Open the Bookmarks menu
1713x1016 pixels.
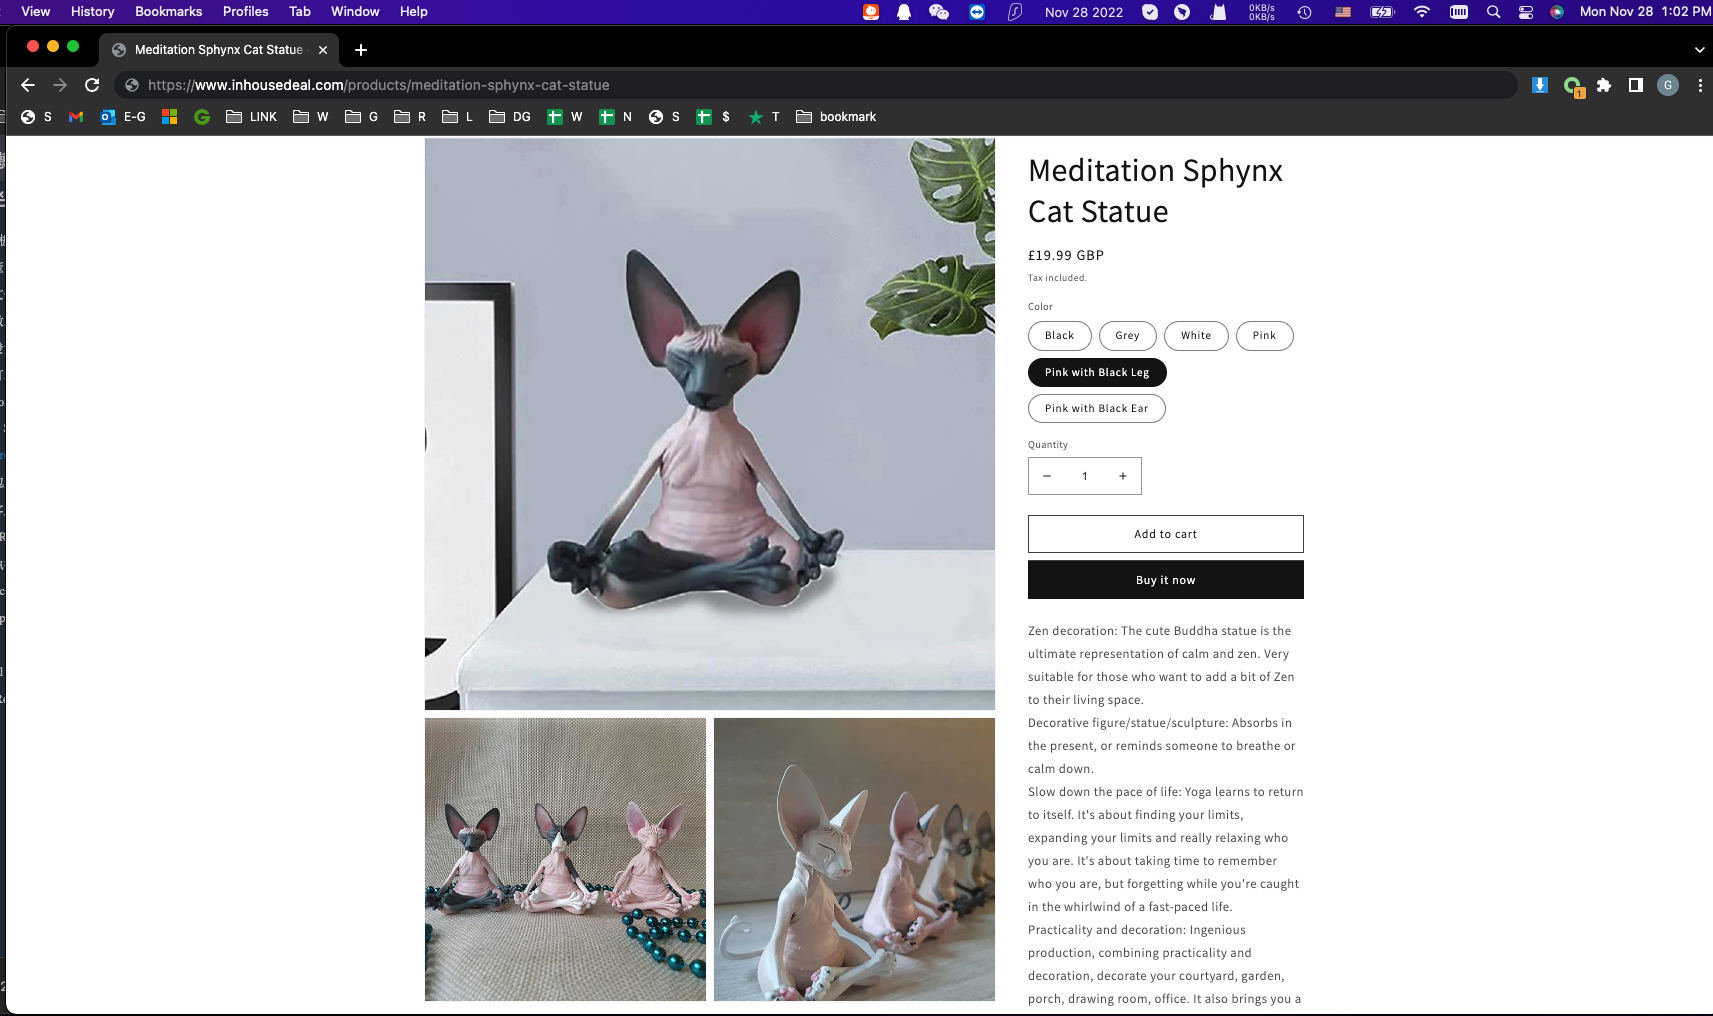[168, 11]
